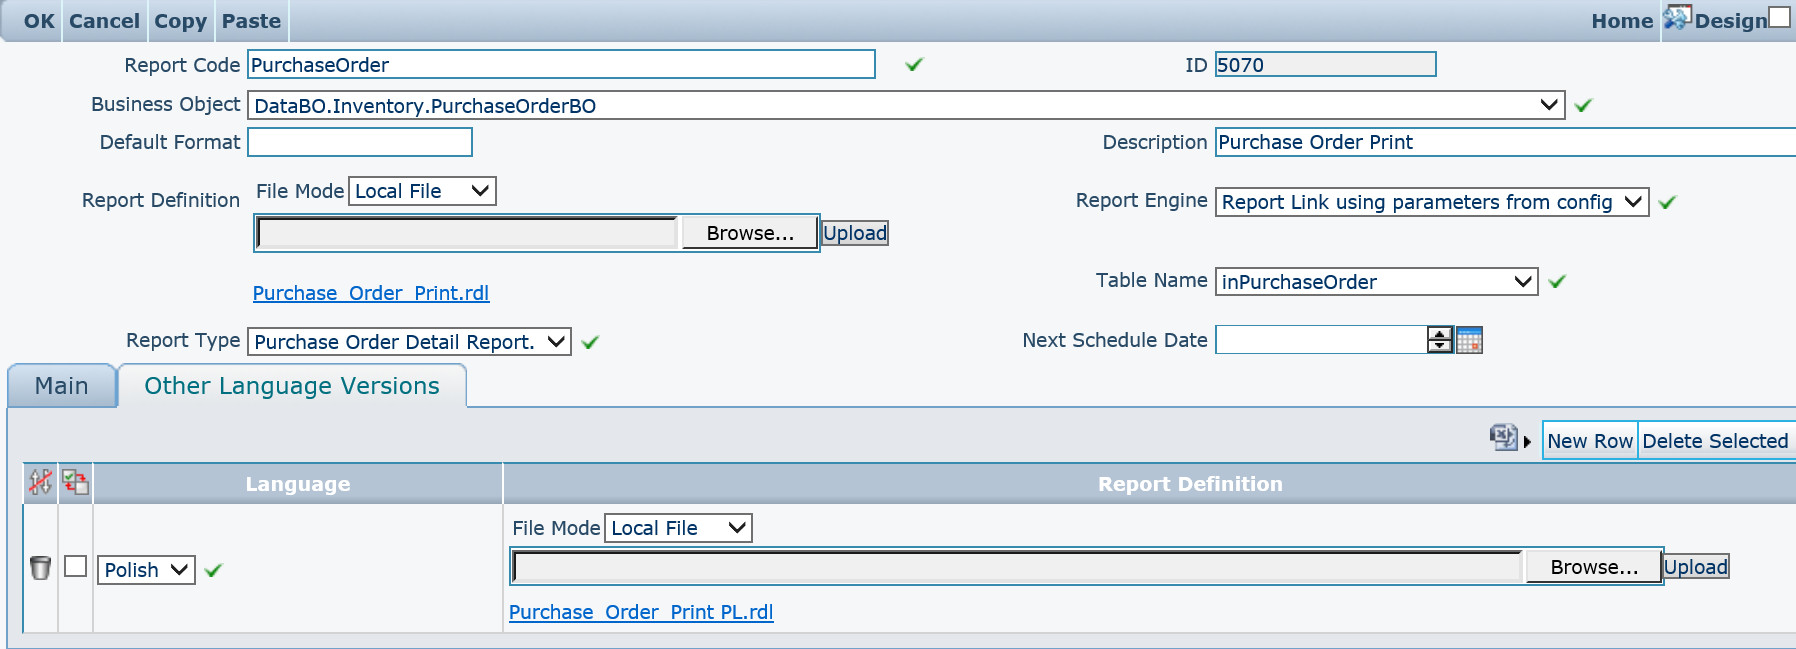Click the Next Schedule Date spinner arrows
Image resolution: width=1796 pixels, height=649 pixels.
pyautogui.click(x=1440, y=341)
